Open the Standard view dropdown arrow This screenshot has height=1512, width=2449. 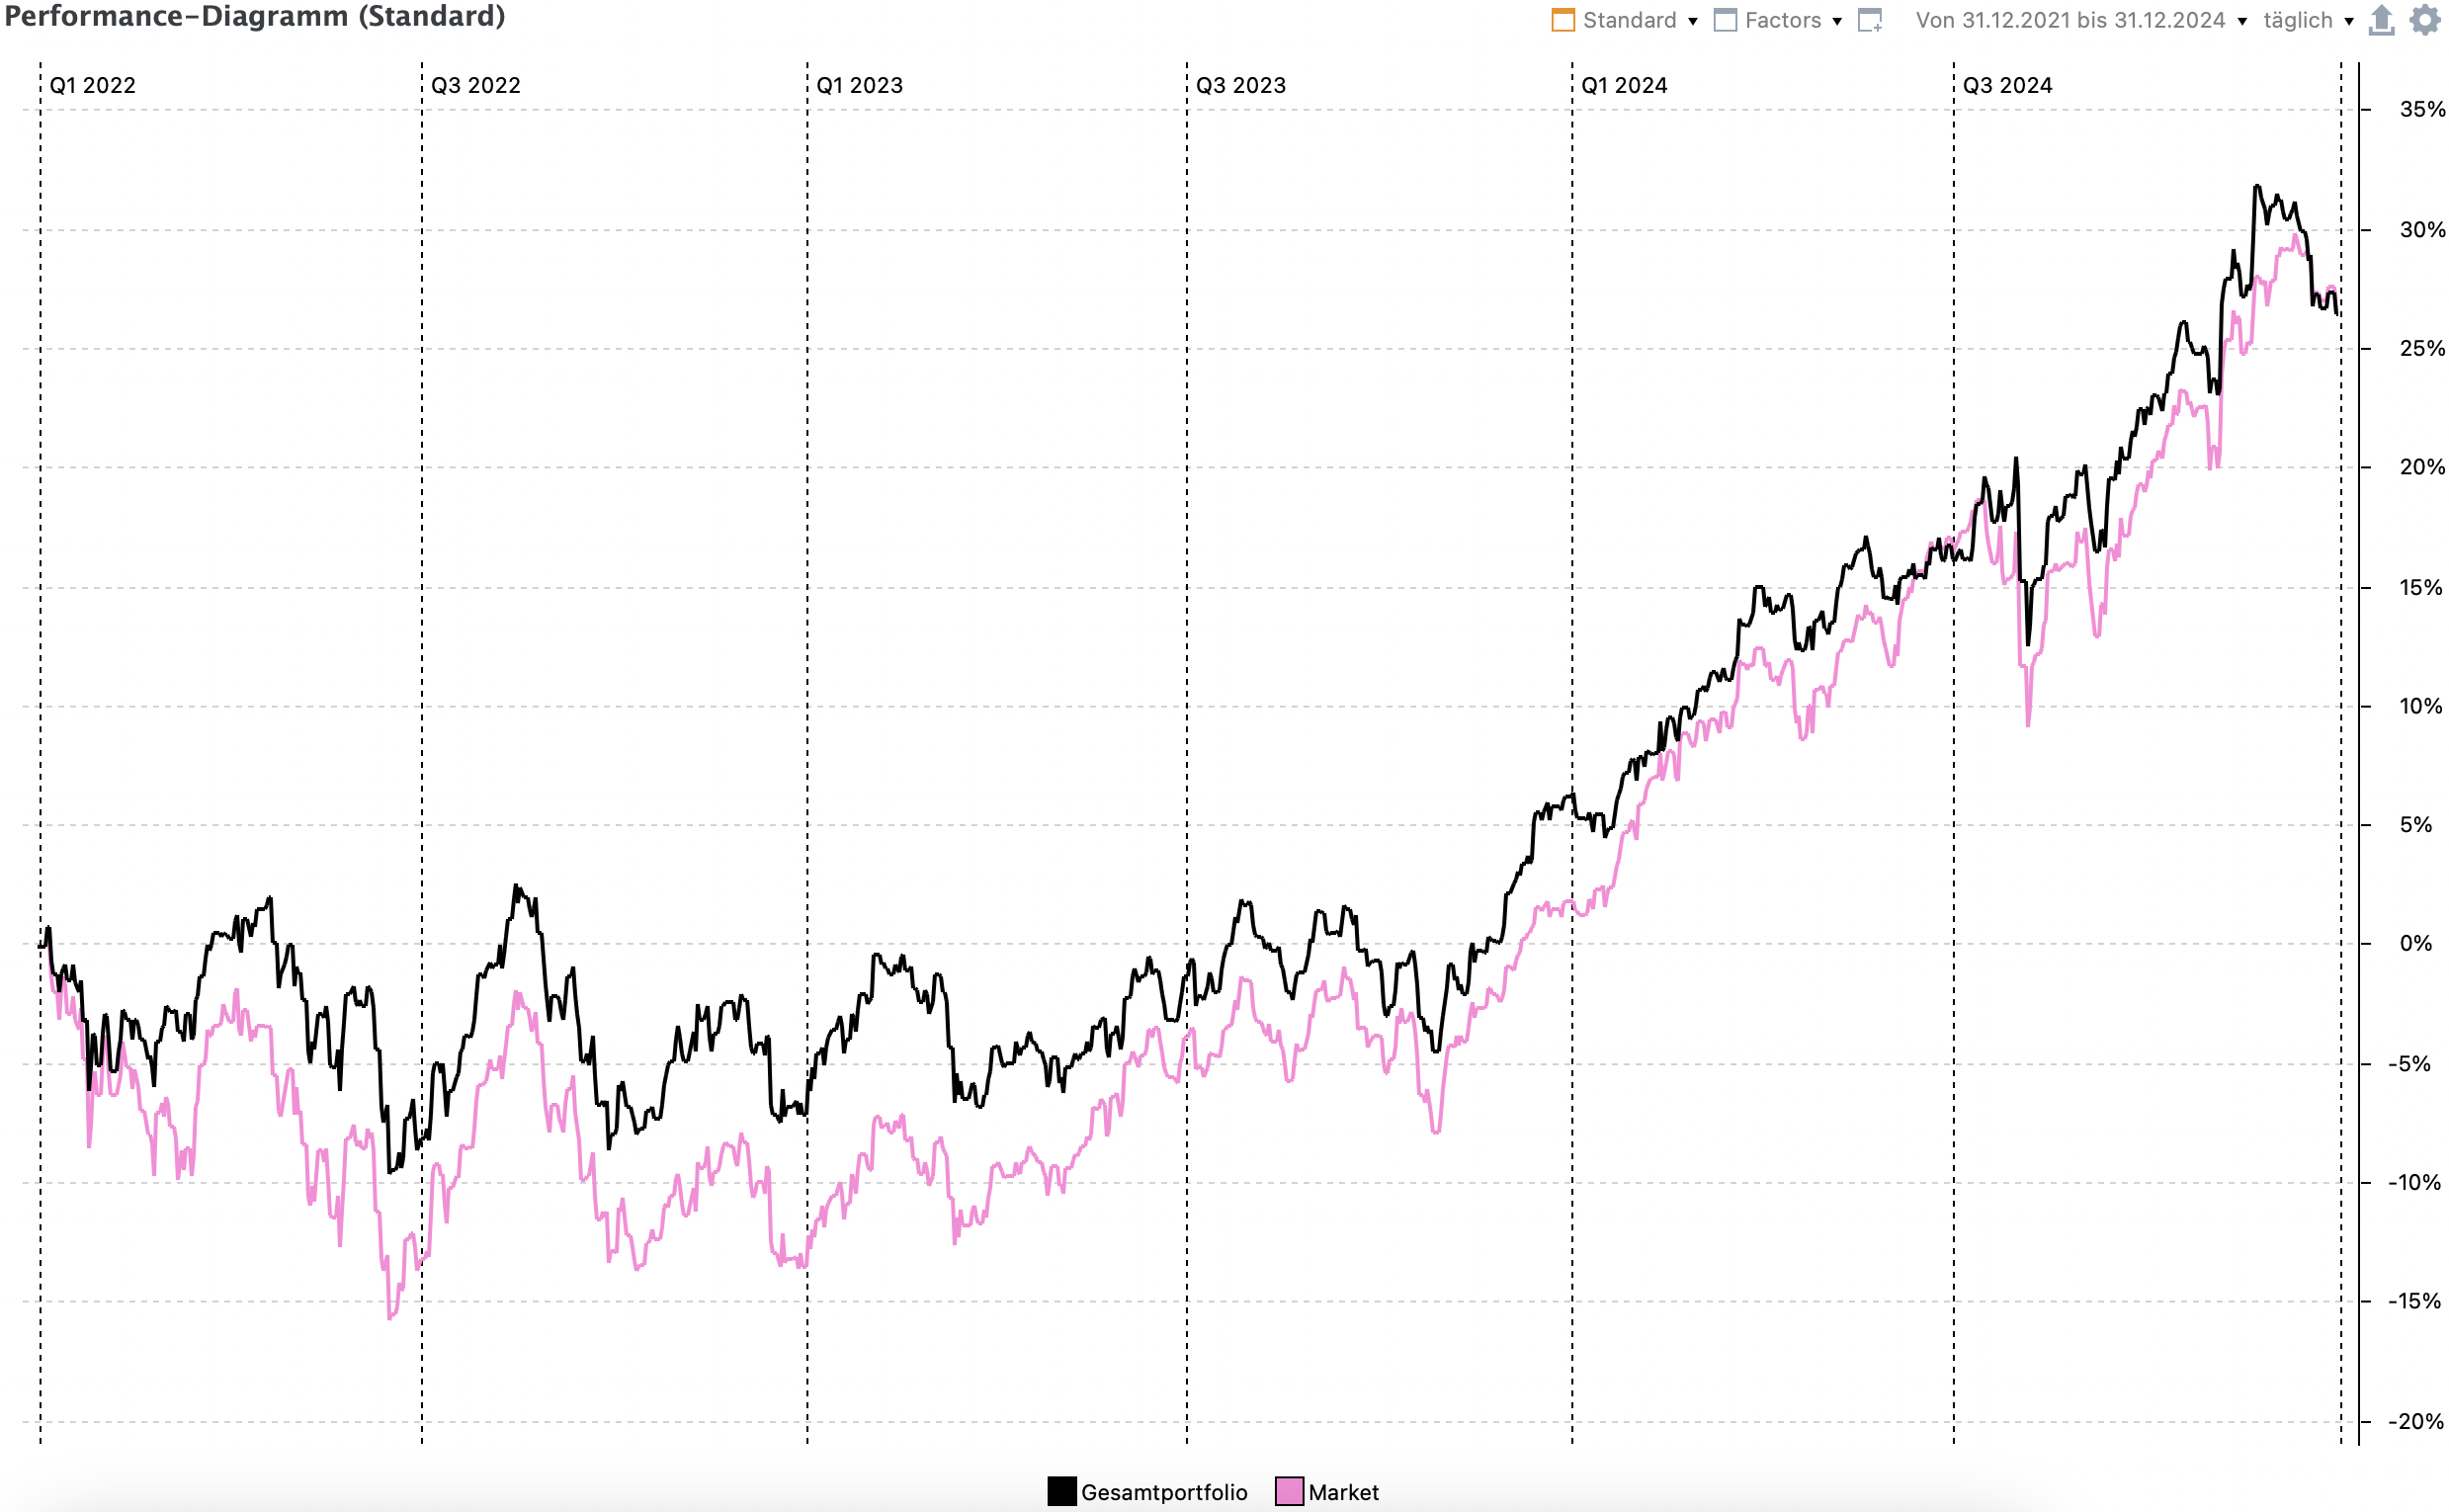[x=1693, y=21]
